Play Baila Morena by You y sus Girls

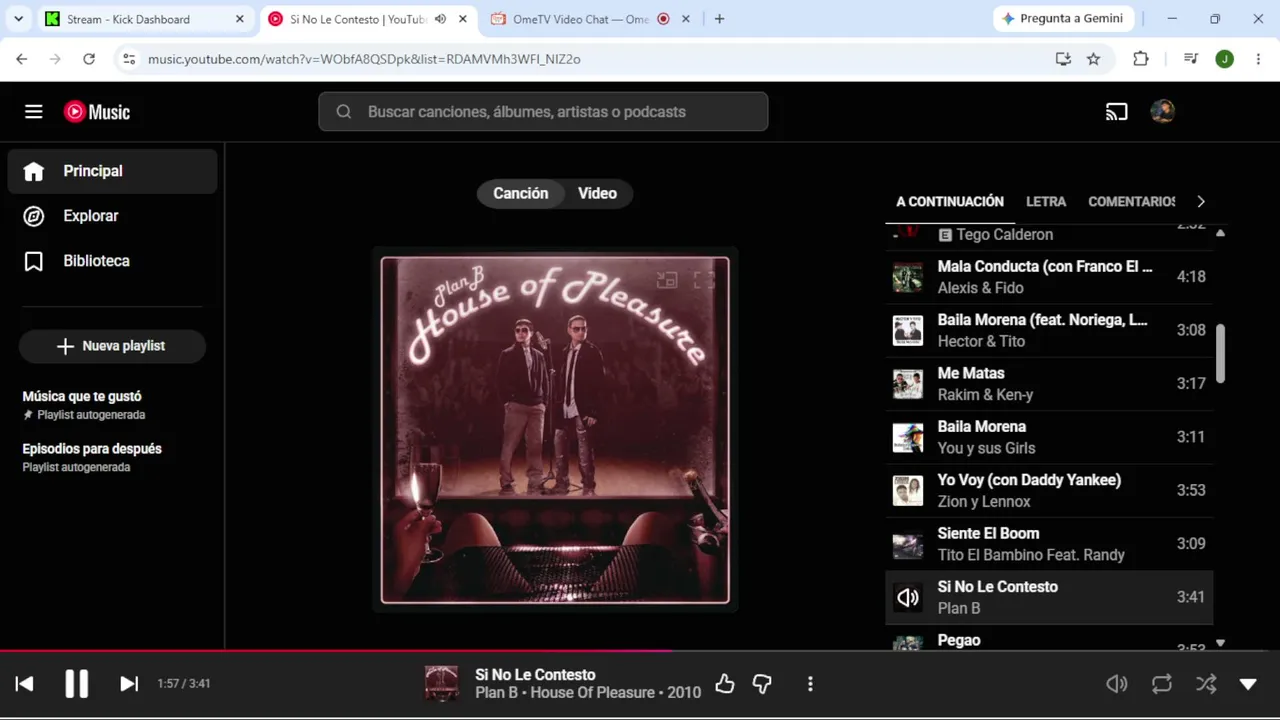1049,438
